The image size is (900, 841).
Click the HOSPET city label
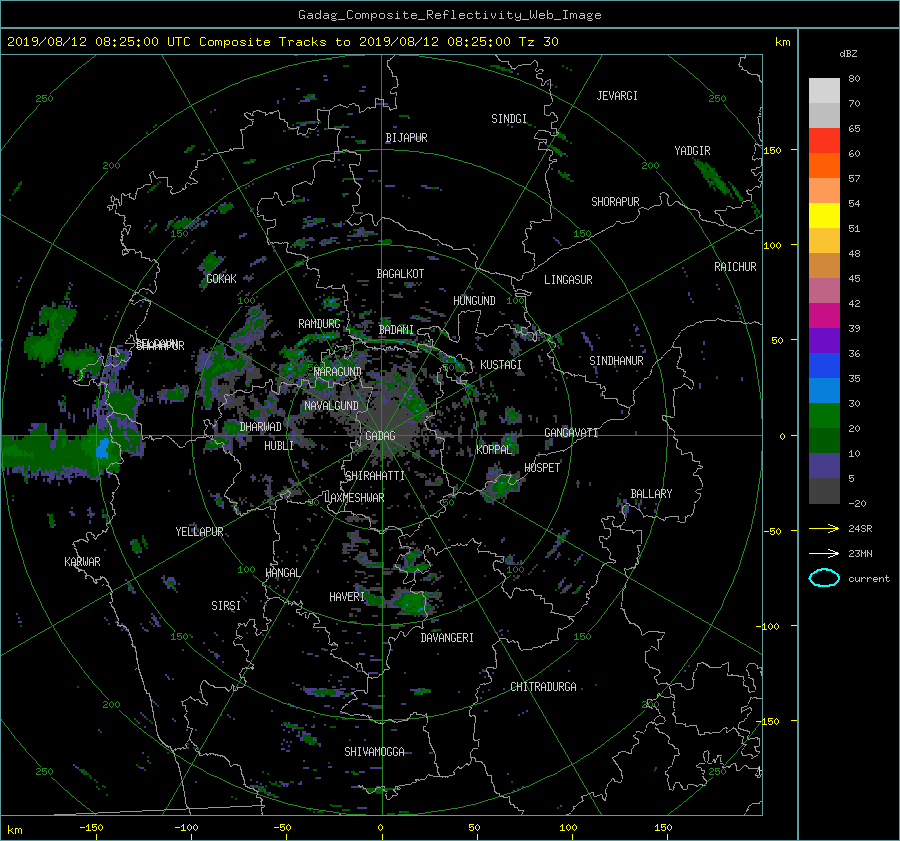coord(542,468)
